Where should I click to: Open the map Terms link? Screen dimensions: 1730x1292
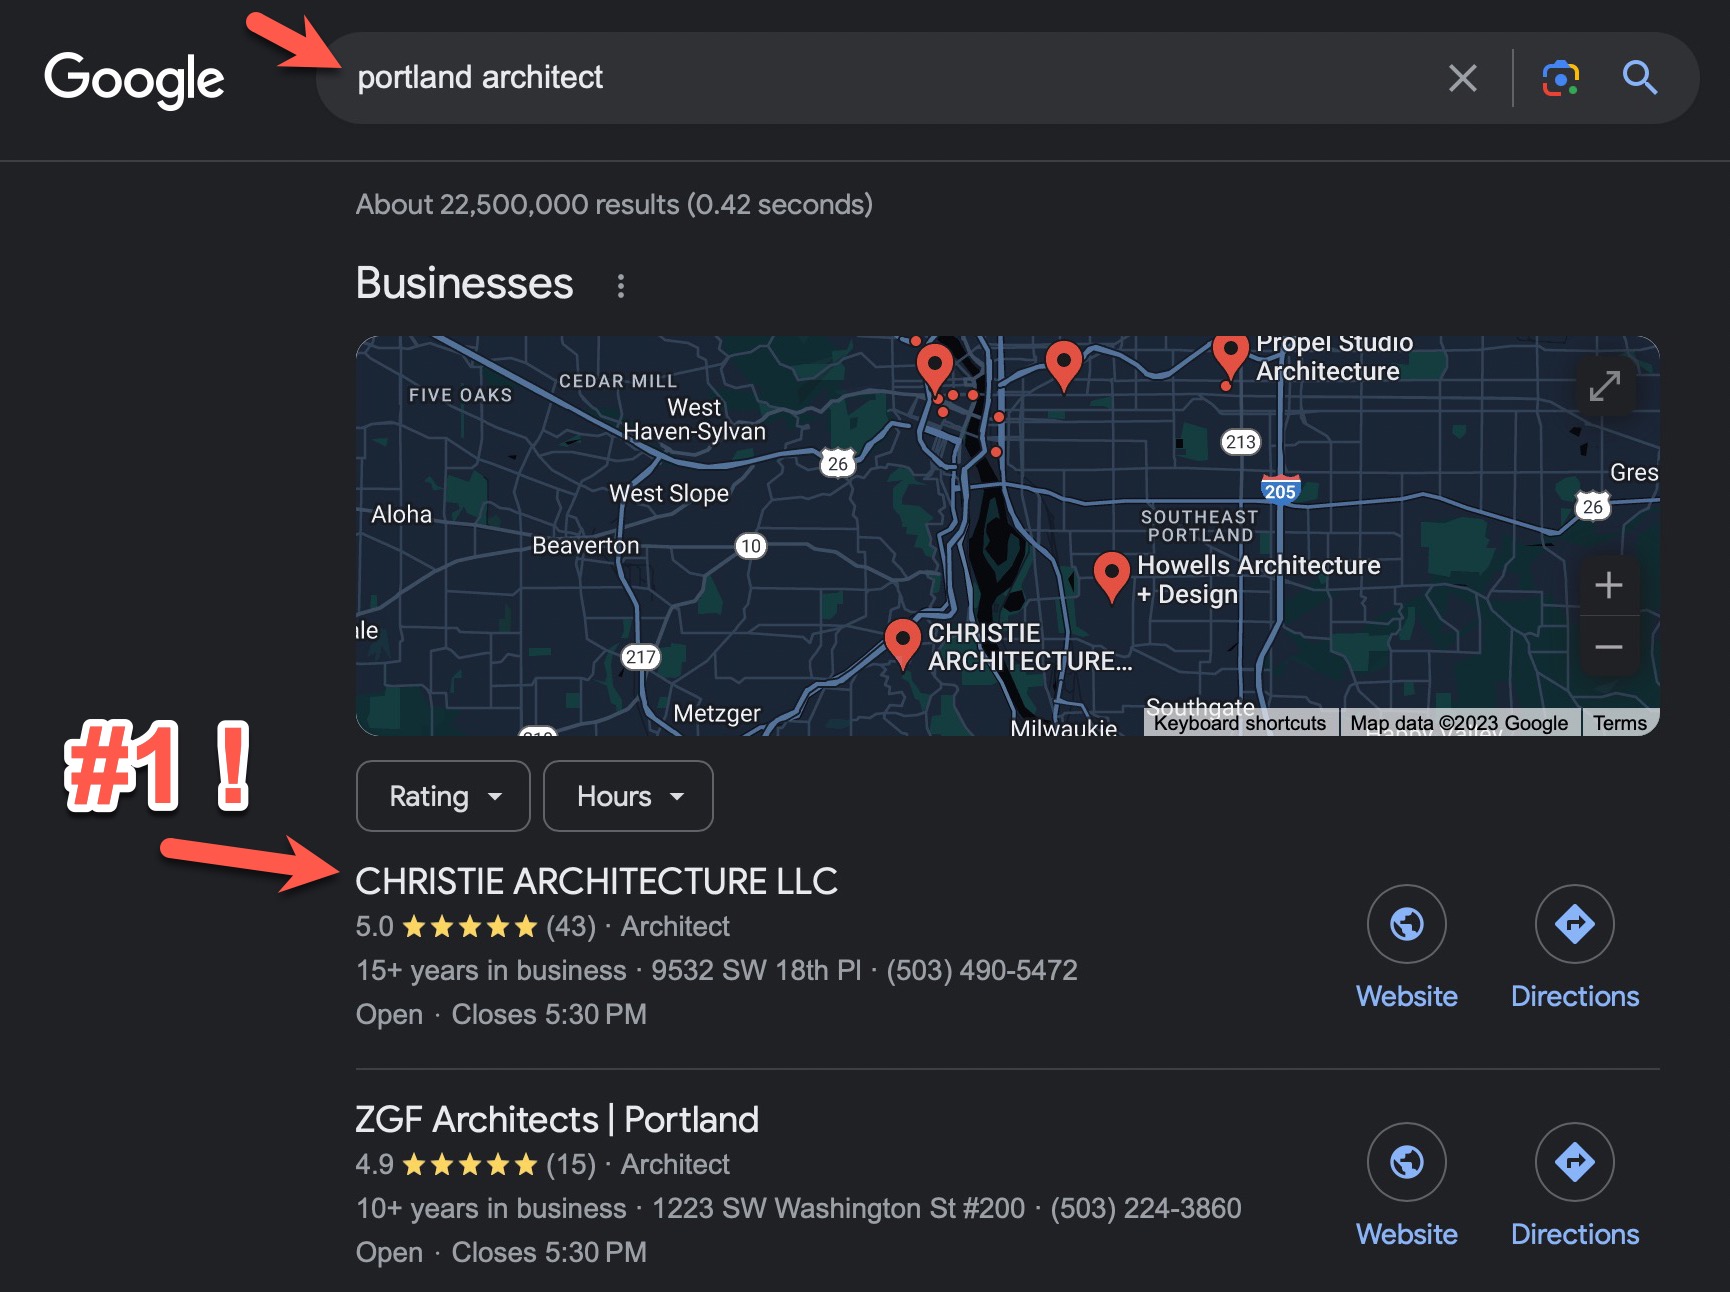1619,723
